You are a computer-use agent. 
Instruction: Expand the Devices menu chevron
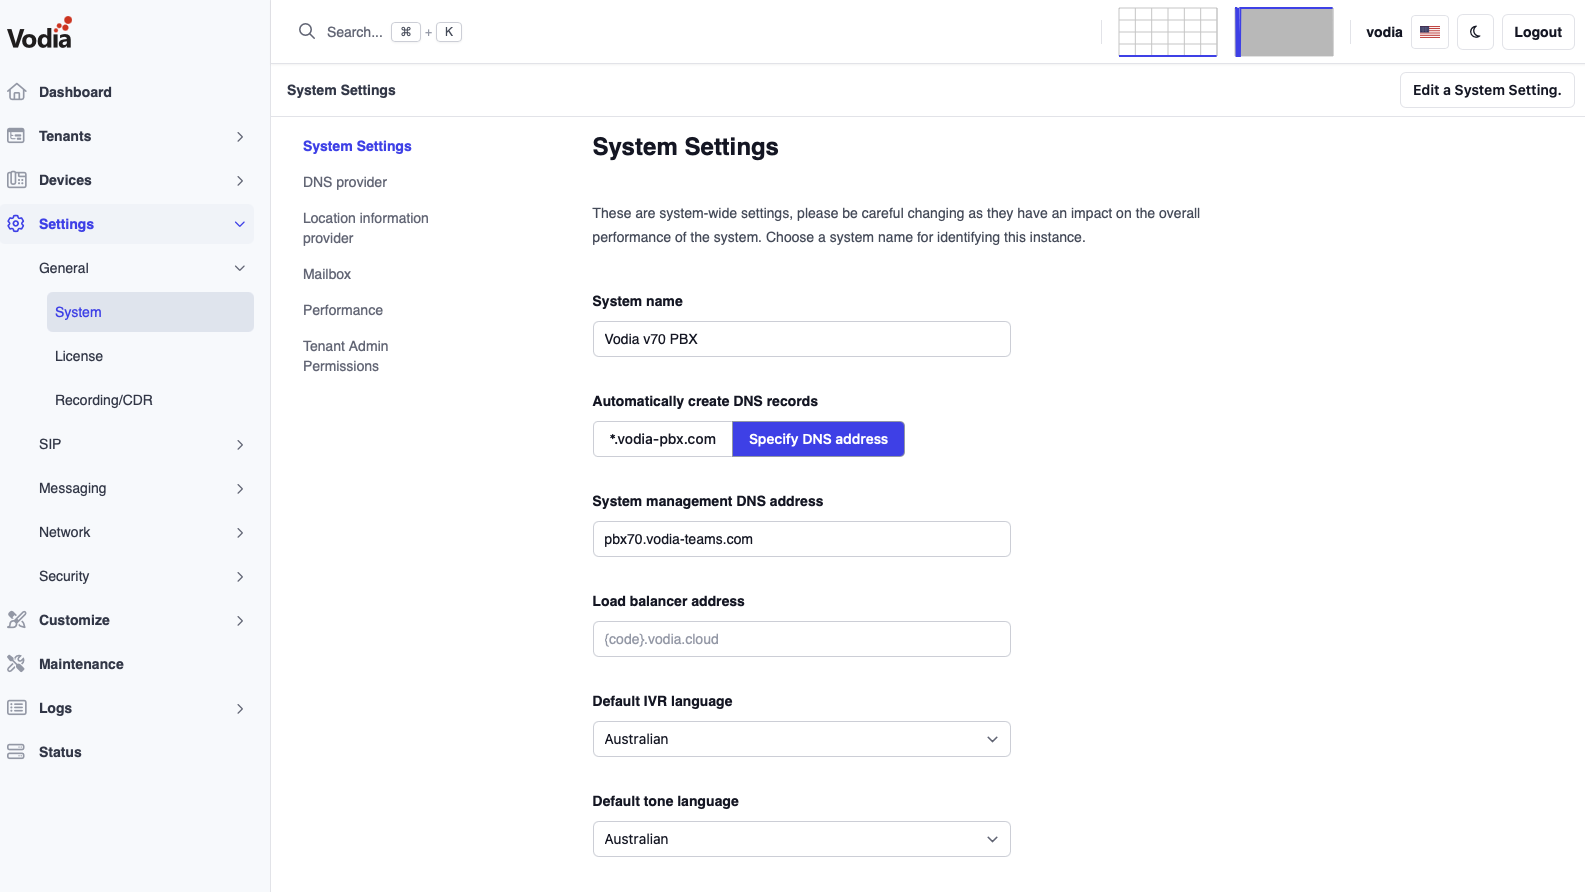coord(240,180)
